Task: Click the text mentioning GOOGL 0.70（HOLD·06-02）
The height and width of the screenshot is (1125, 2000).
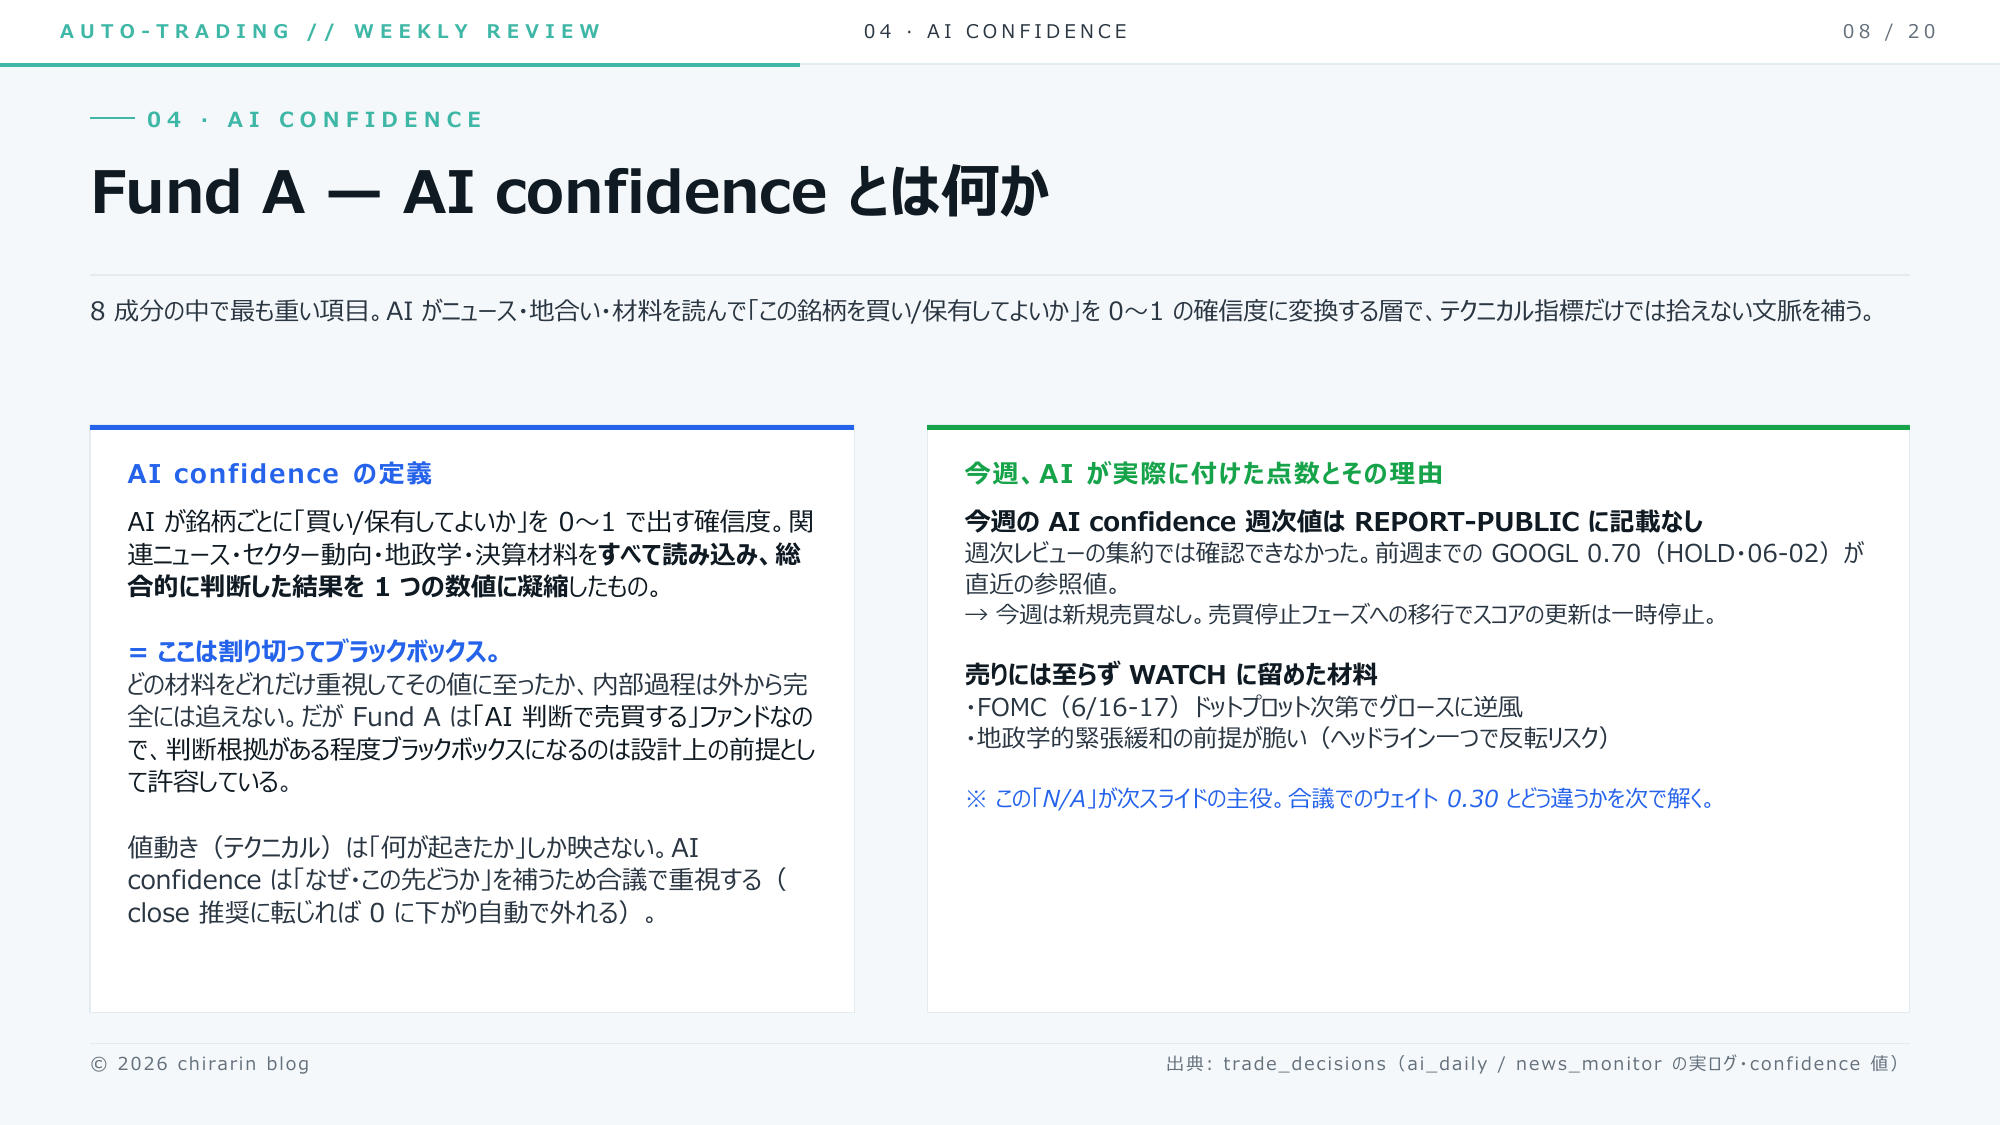Action: click(1414, 568)
